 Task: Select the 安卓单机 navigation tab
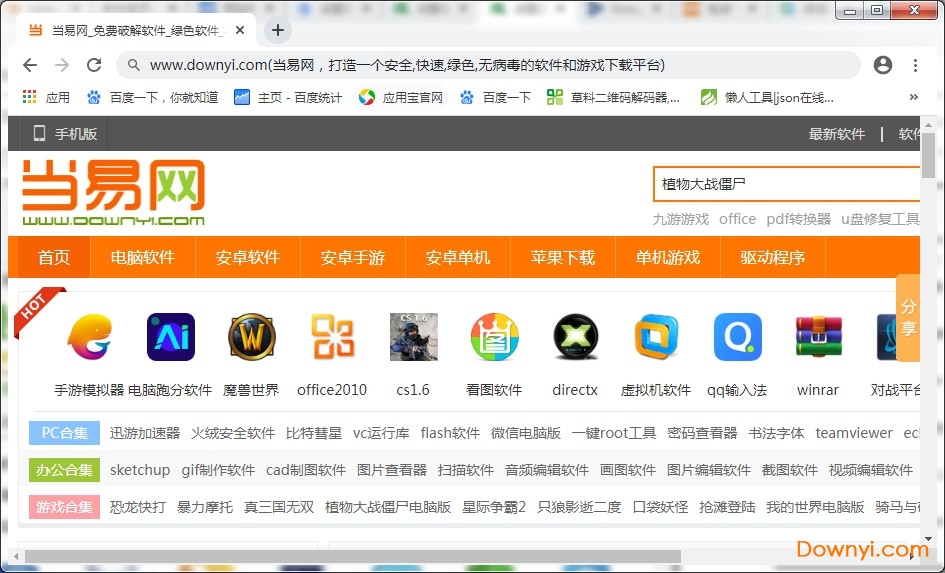(x=457, y=258)
